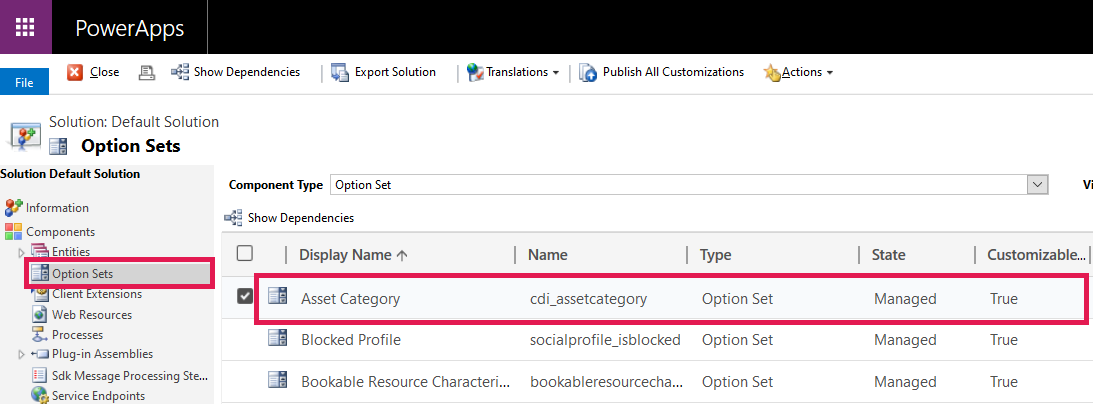This screenshot has height=404, width=1093.
Task: Click the Asset Category row icon
Action: [x=278, y=298]
